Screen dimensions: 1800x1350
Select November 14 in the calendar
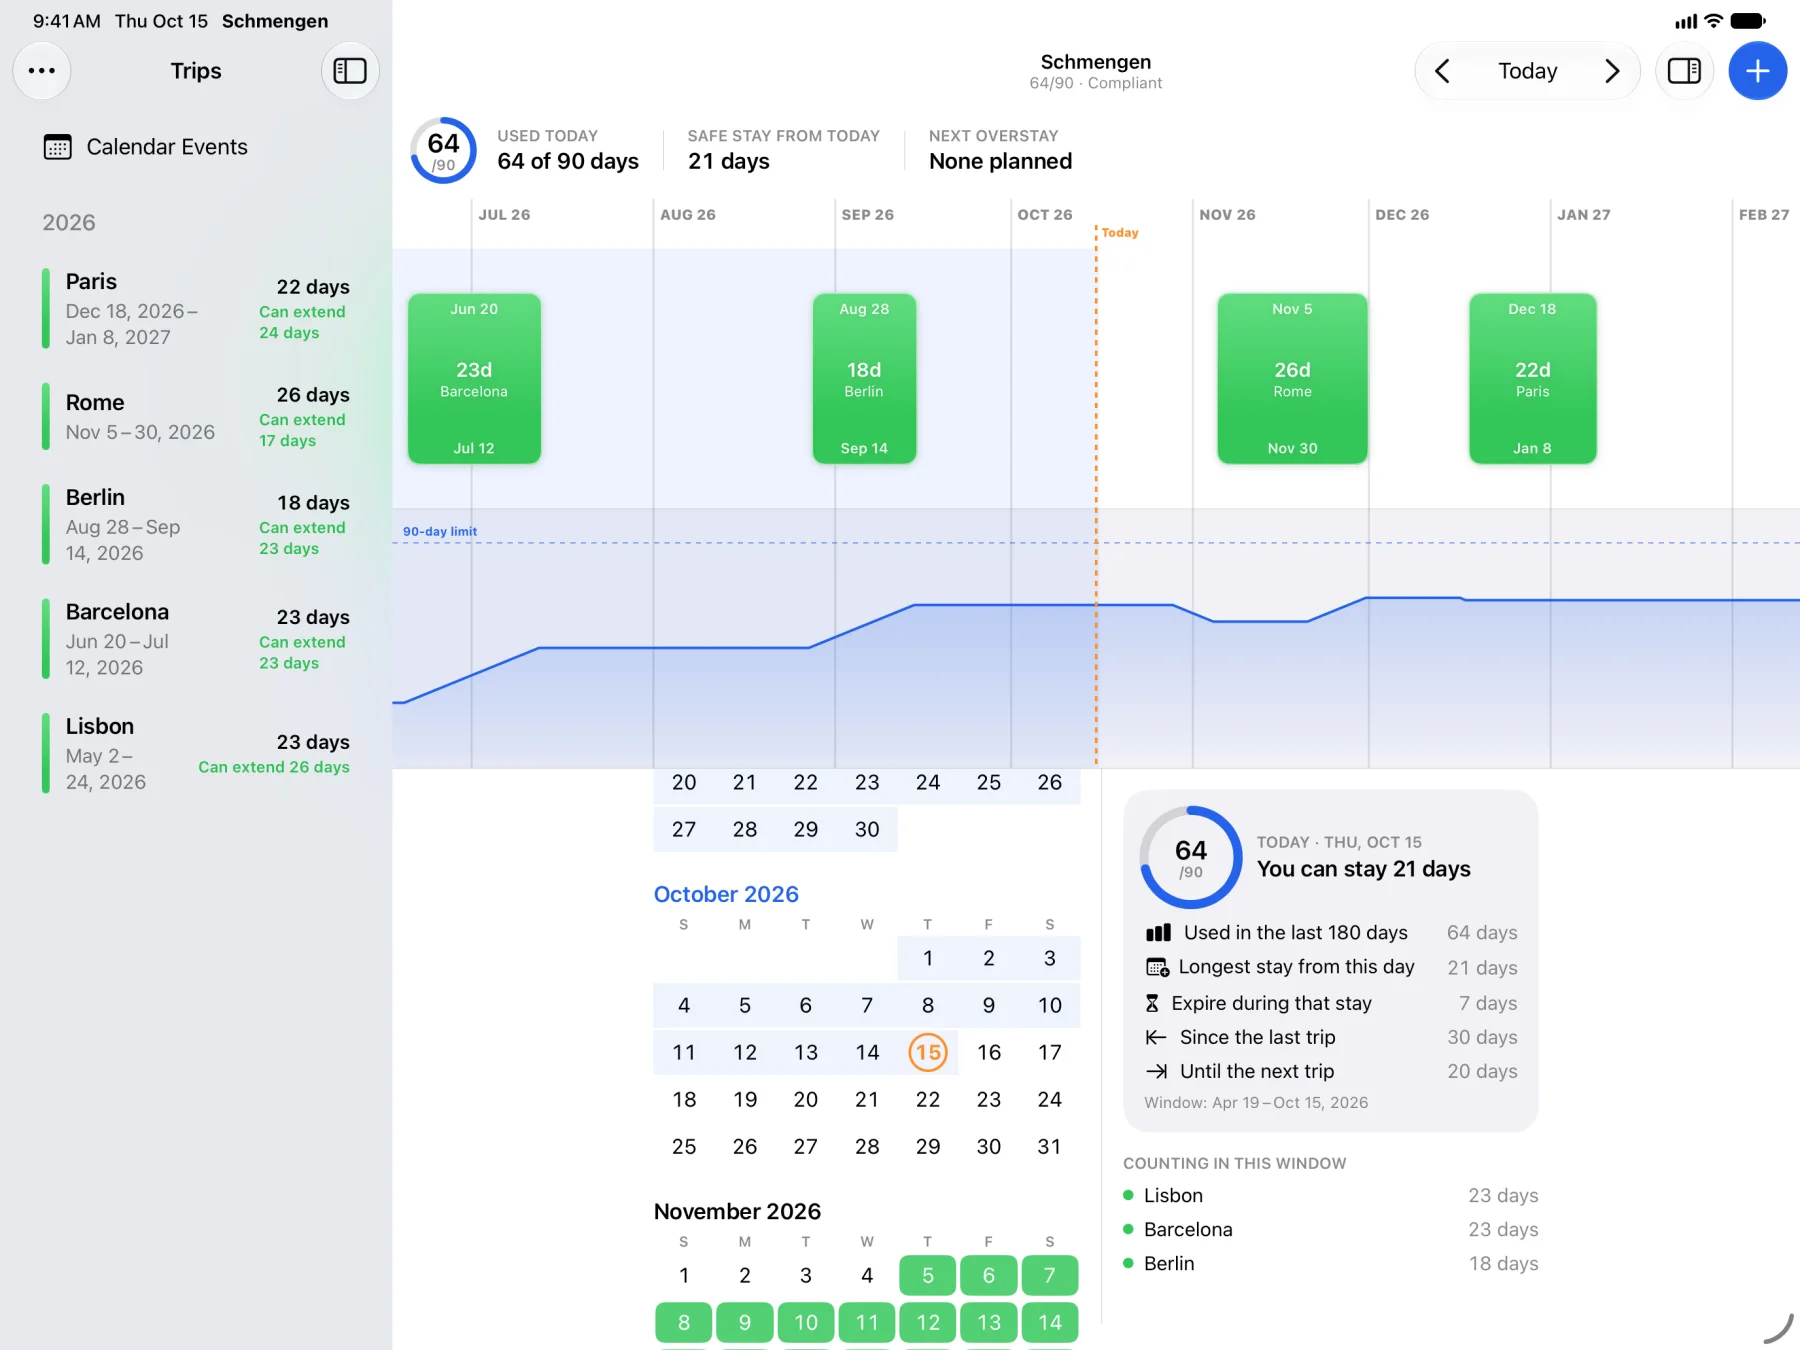tap(1049, 1322)
